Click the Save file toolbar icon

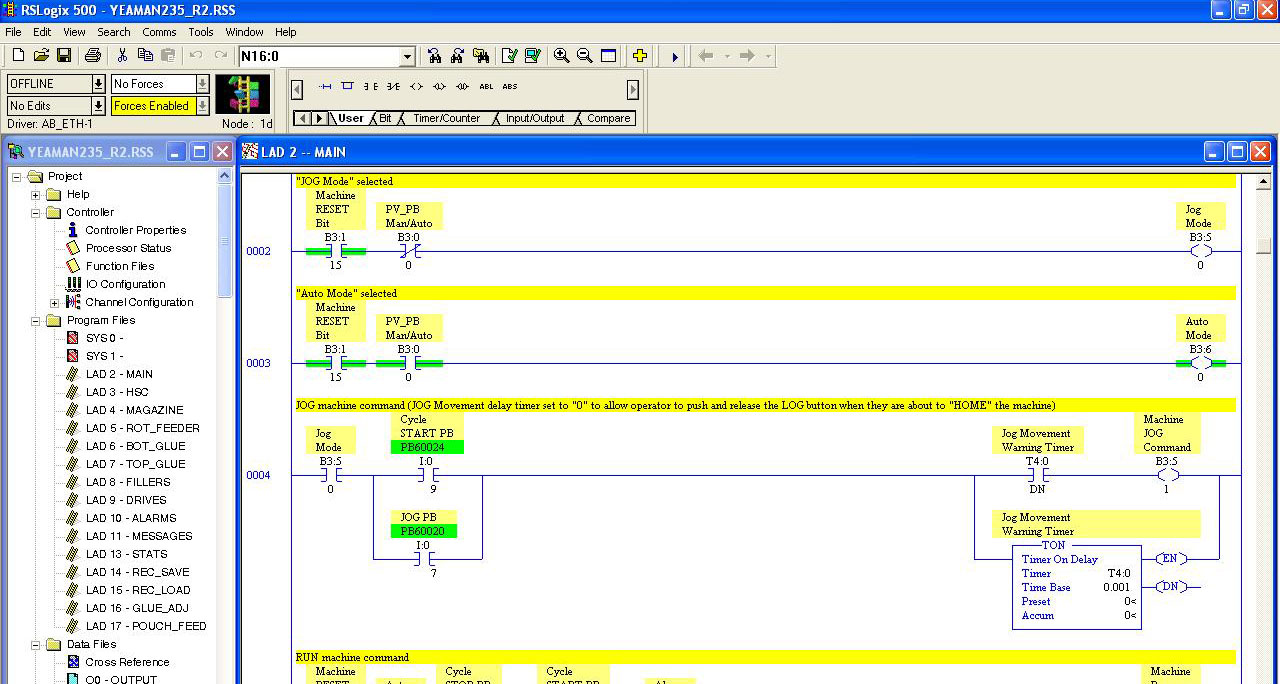[64, 56]
